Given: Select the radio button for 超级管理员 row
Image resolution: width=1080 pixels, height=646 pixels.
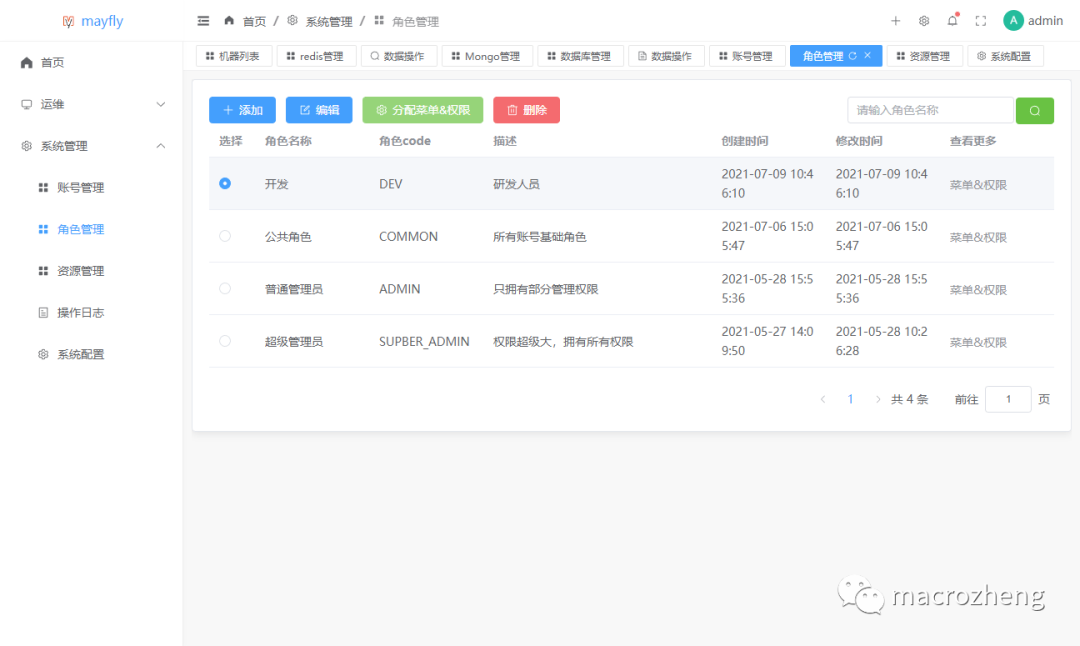Looking at the screenshot, I should point(225,340).
